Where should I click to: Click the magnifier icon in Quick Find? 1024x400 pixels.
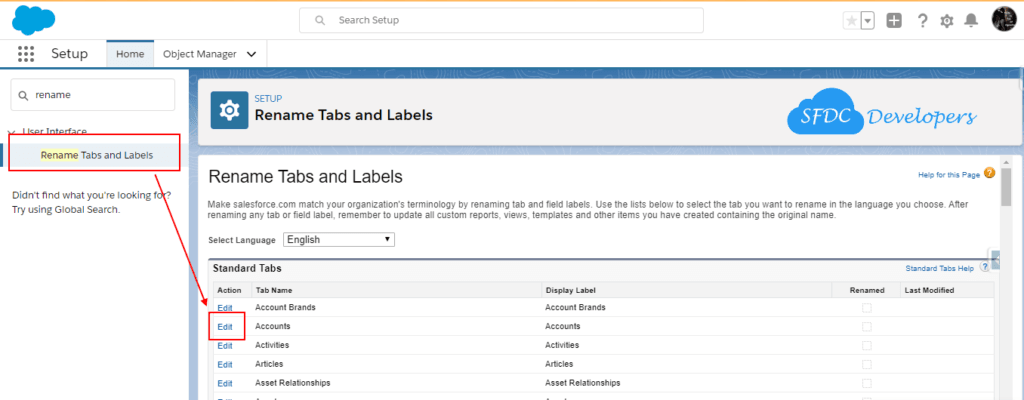(x=24, y=95)
